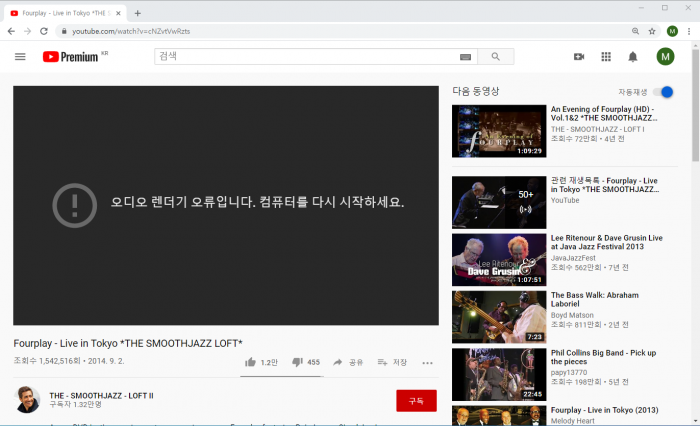Open the YouTube apps grid icon

point(606,57)
